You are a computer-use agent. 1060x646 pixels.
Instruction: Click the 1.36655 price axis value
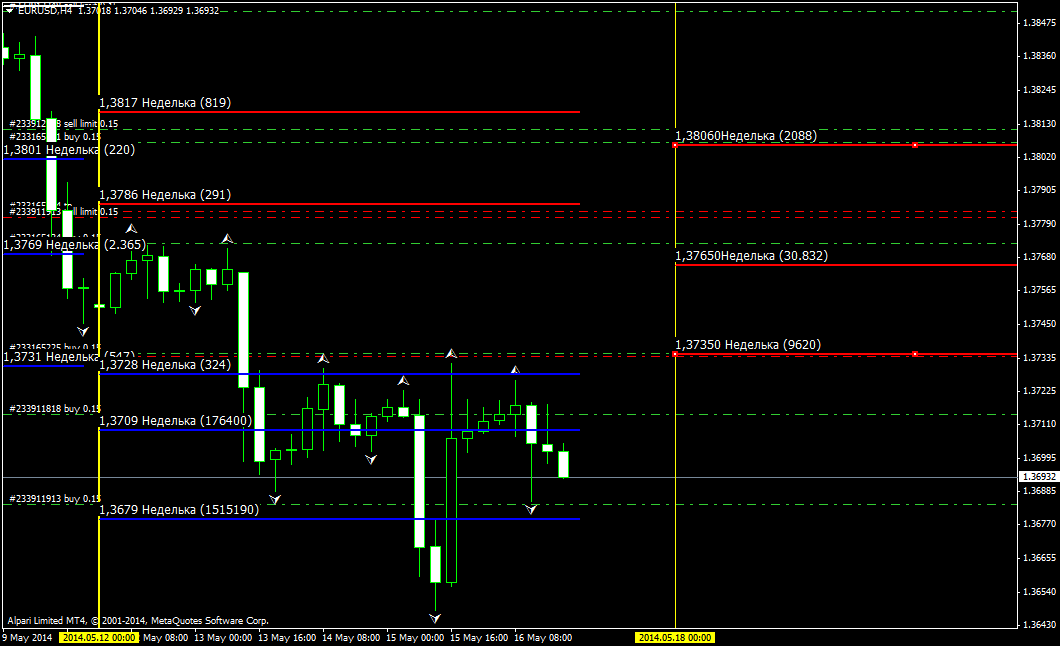pyautogui.click(x=1040, y=558)
